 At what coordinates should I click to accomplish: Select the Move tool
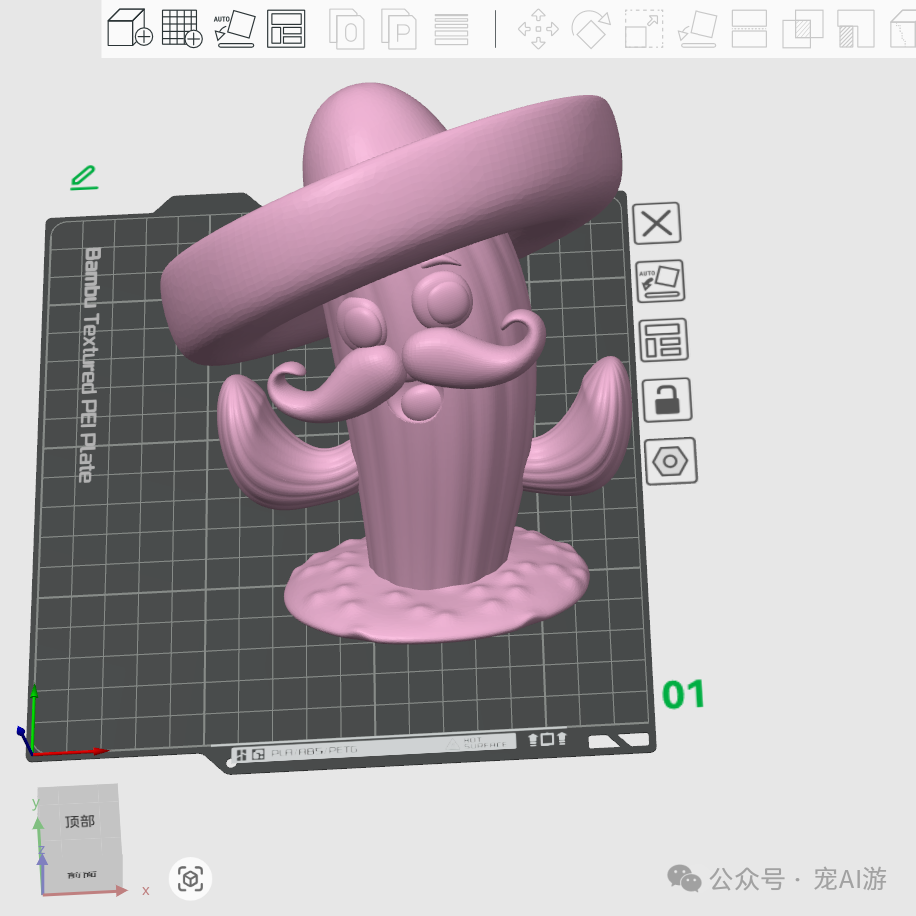pyautogui.click(x=538, y=29)
